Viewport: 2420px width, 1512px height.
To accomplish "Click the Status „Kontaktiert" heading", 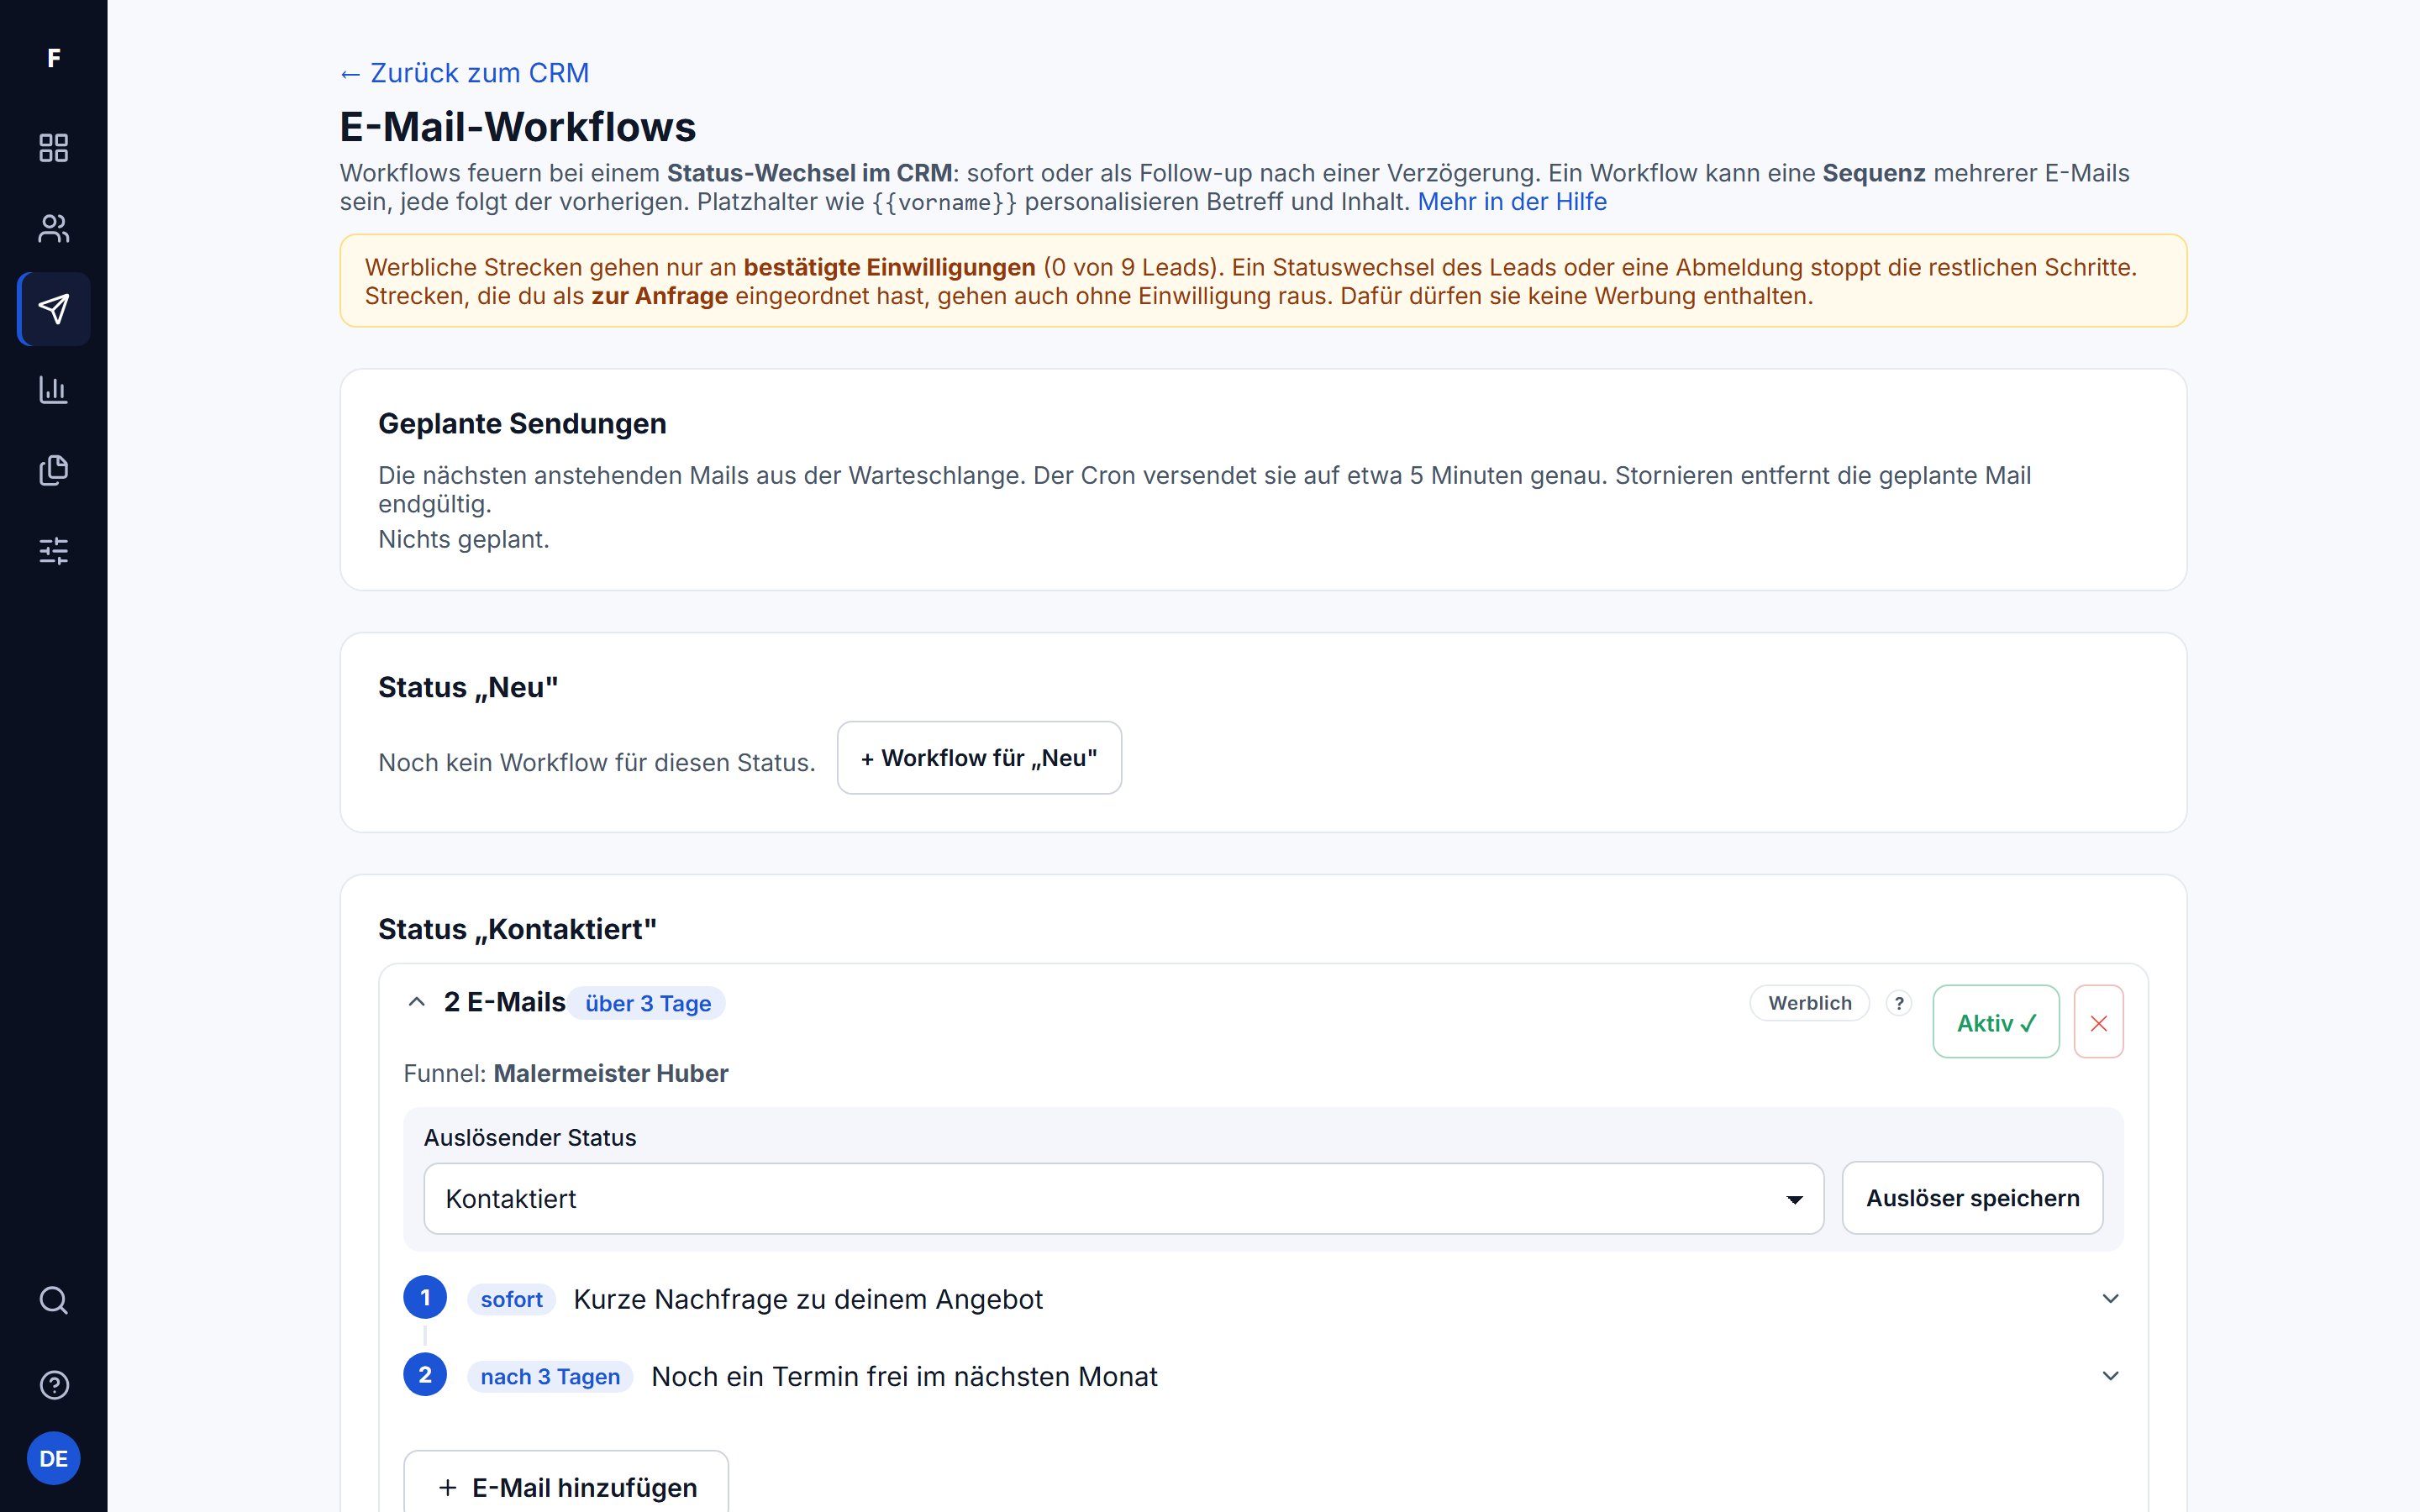I will click(517, 929).
